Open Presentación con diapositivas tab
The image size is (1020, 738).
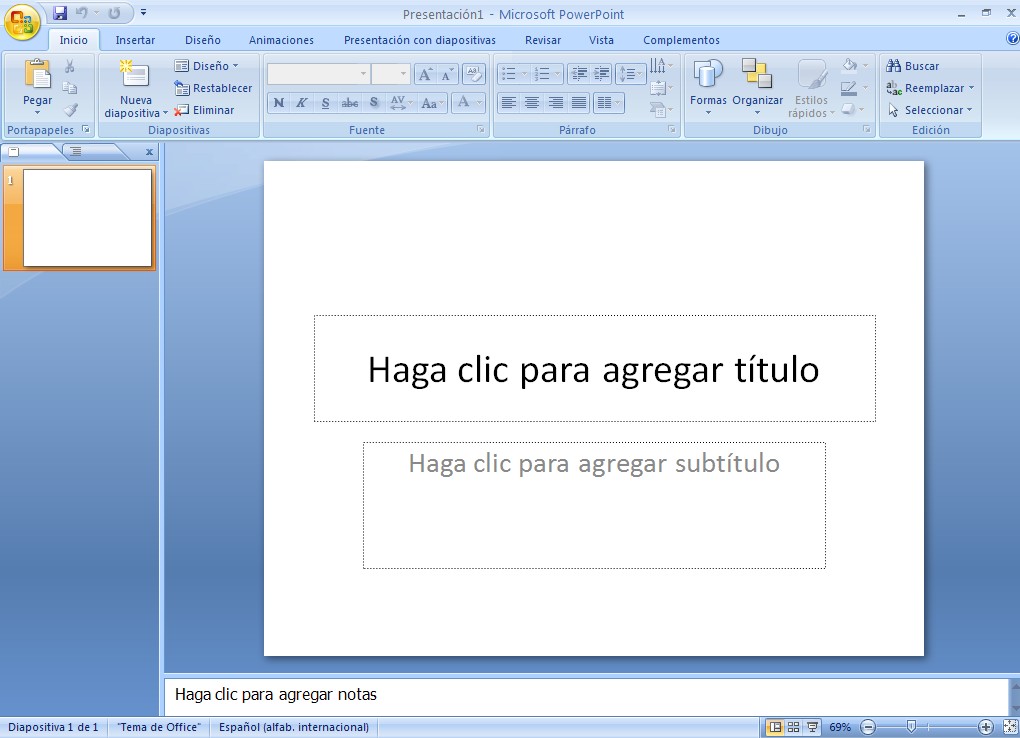click(x=420, y=40)
